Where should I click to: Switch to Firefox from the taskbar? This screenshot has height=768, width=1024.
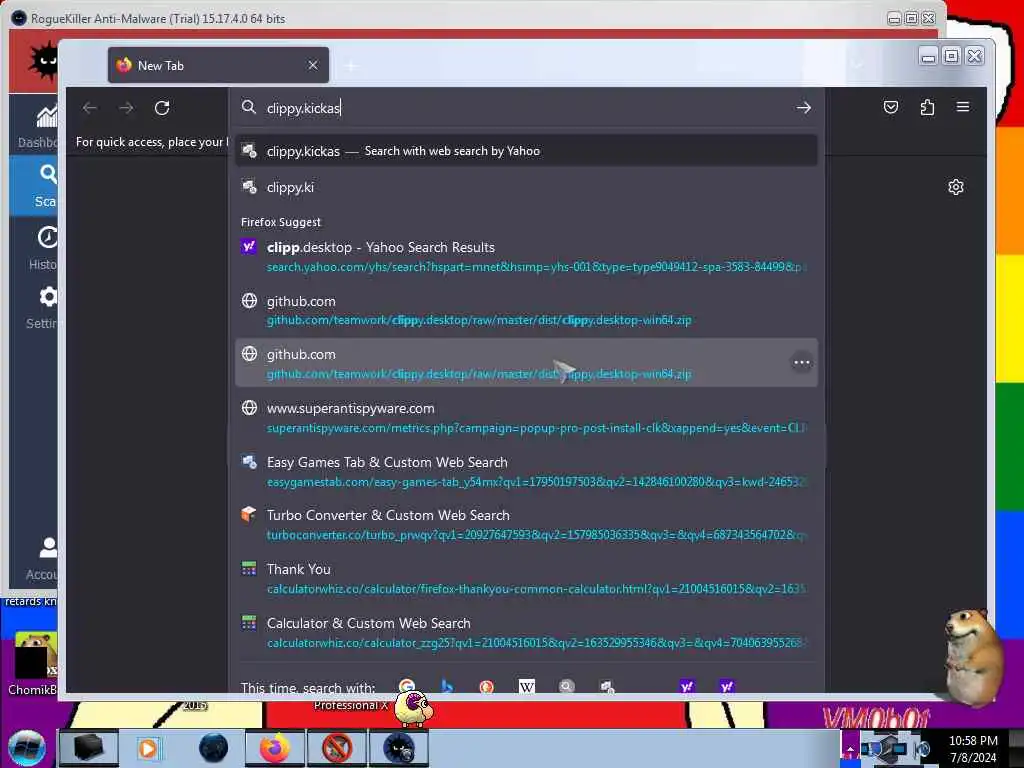pos(274,748)
